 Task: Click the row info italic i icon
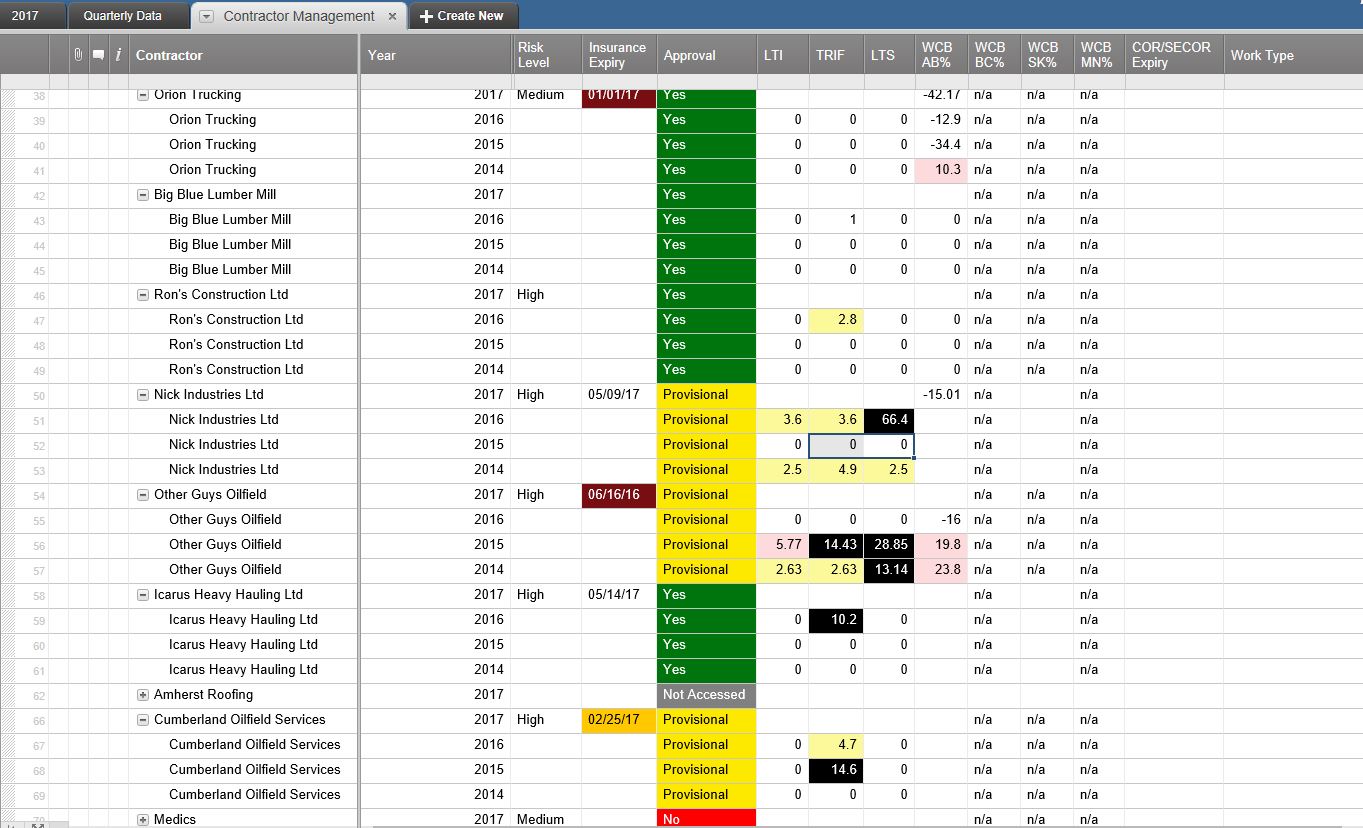click(x=118, y=55)
